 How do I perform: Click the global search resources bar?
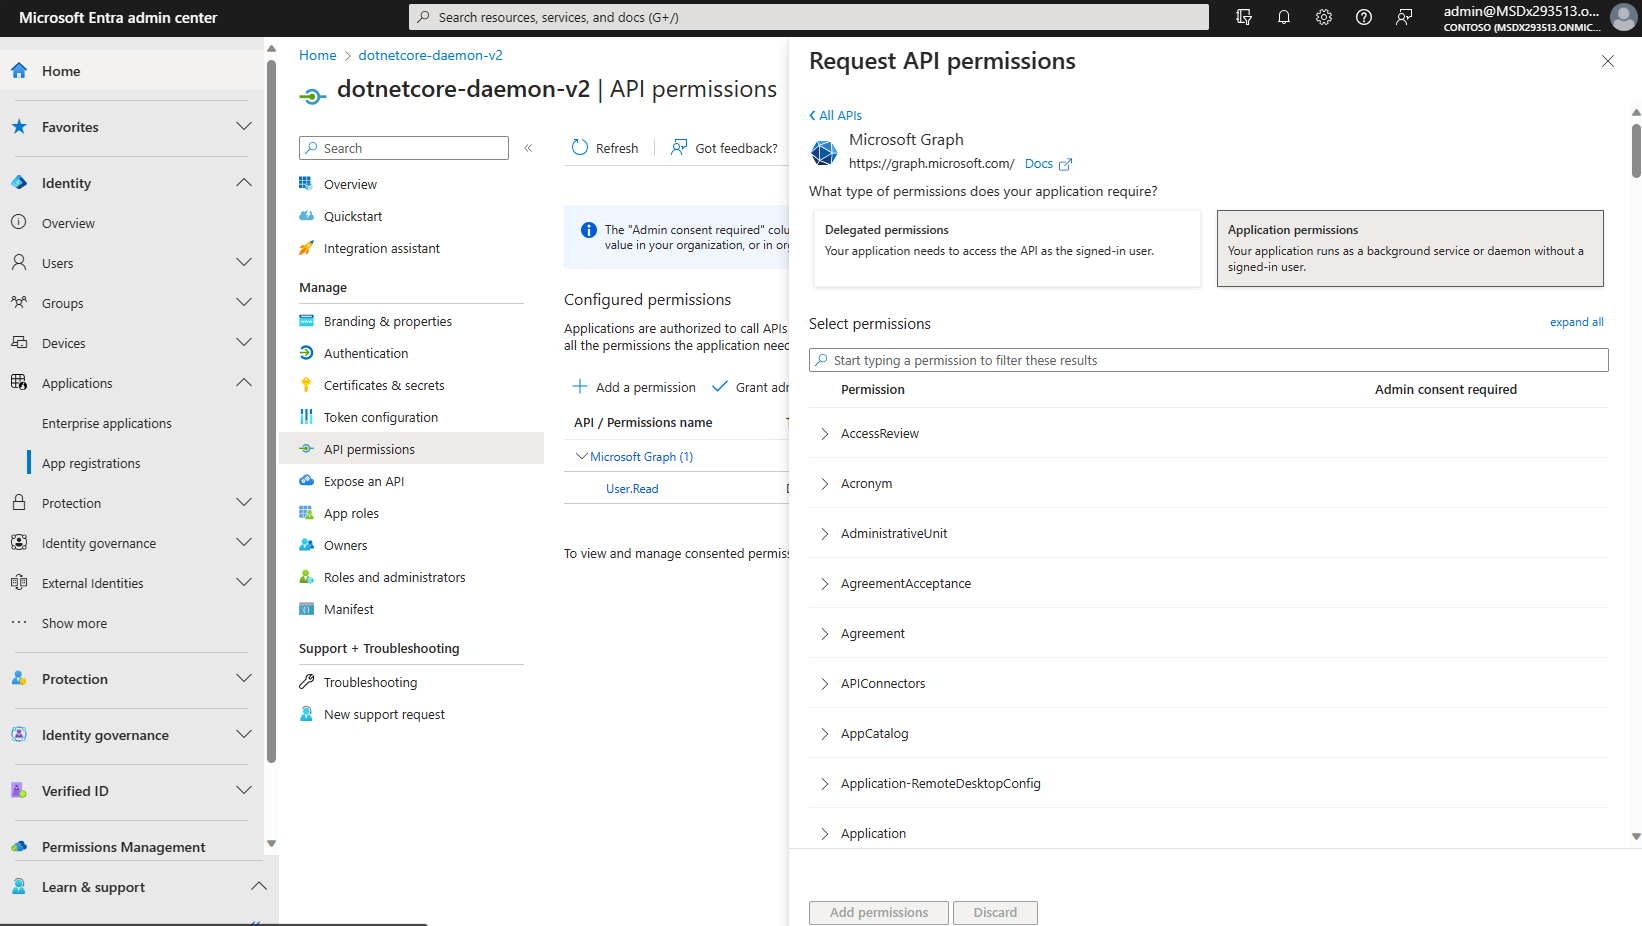(x=808, y=17)
